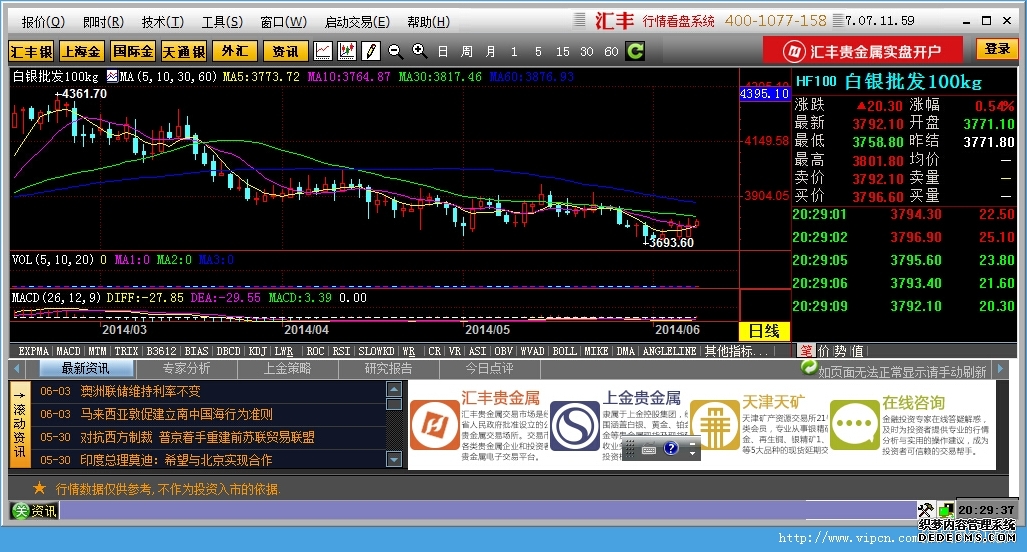Select the pencil drawing tool

(371, 51)
